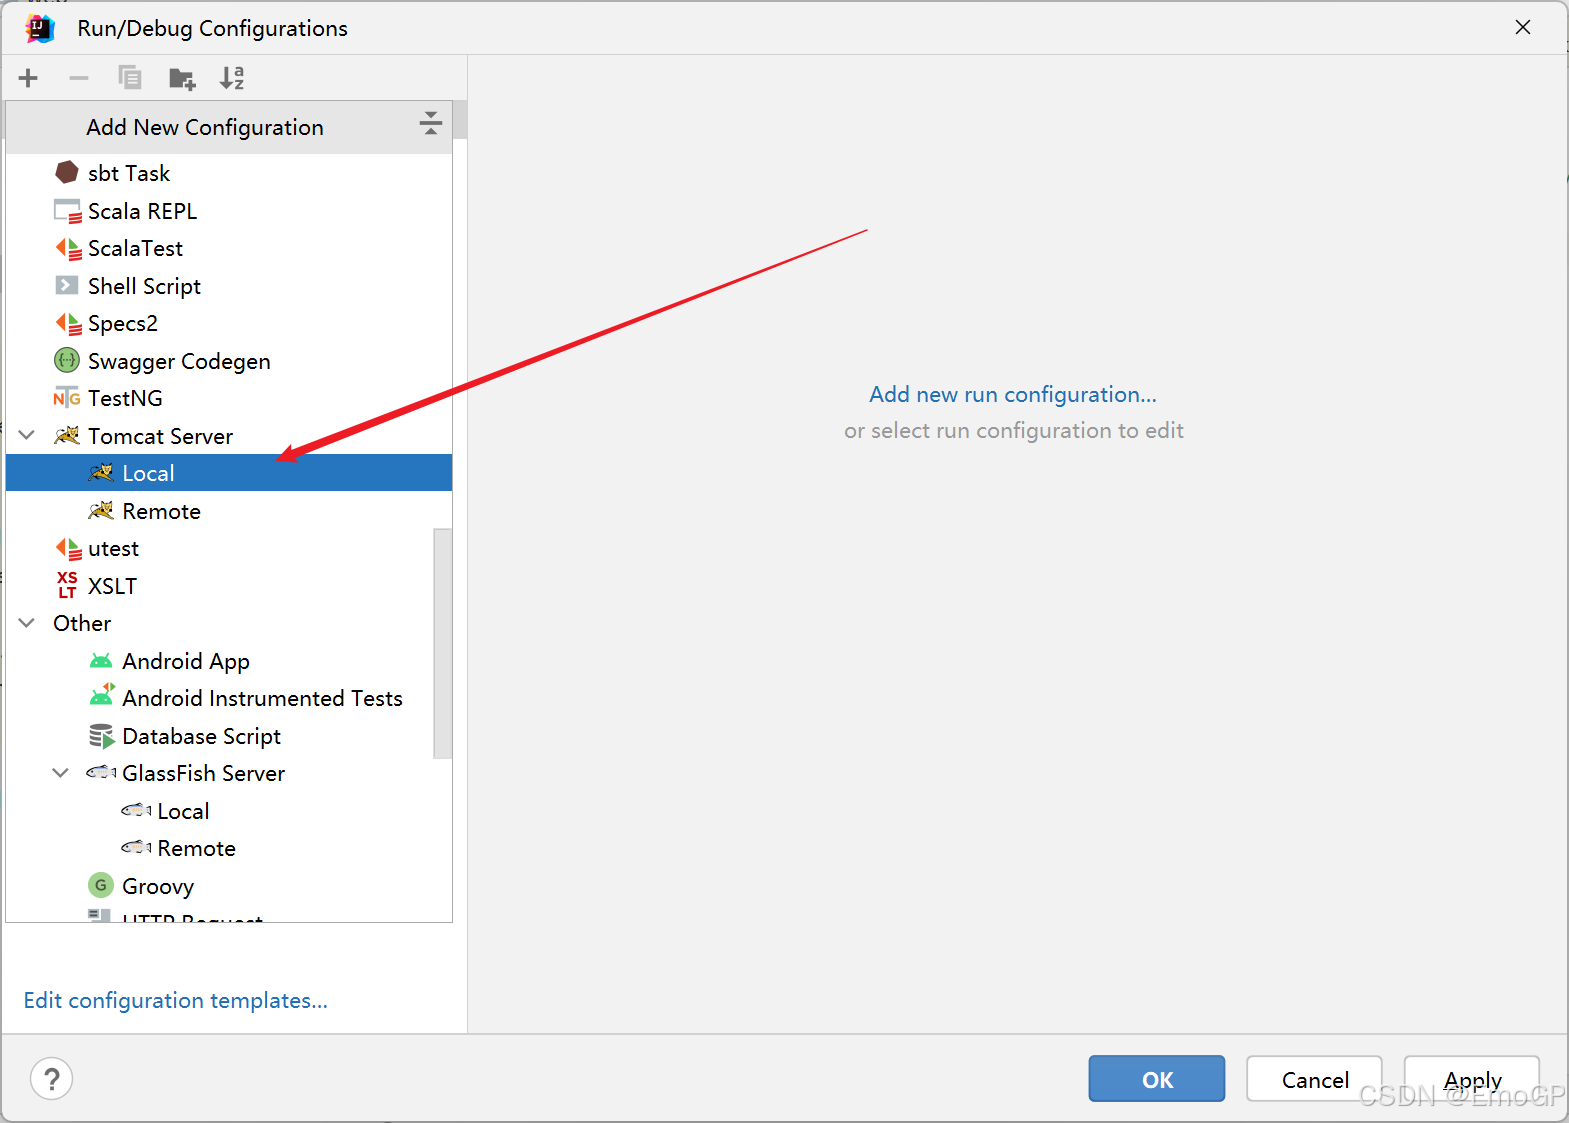Choose the ScalaTest entry
The width and height of the screenshot is (1569, 1123).
pos(229,248)
